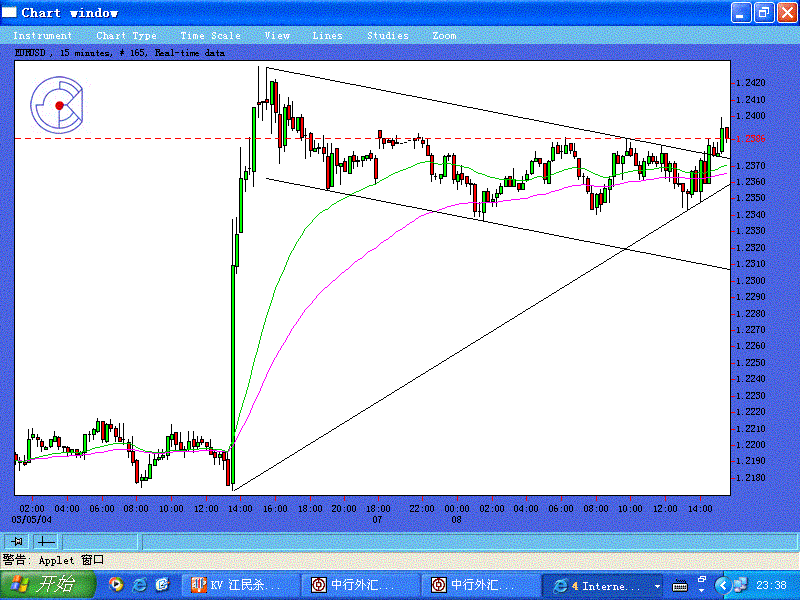Switch to KV 江民杀 taskbar window
The width and height of the screenshot is (800, 600).
tap(240, 585)
